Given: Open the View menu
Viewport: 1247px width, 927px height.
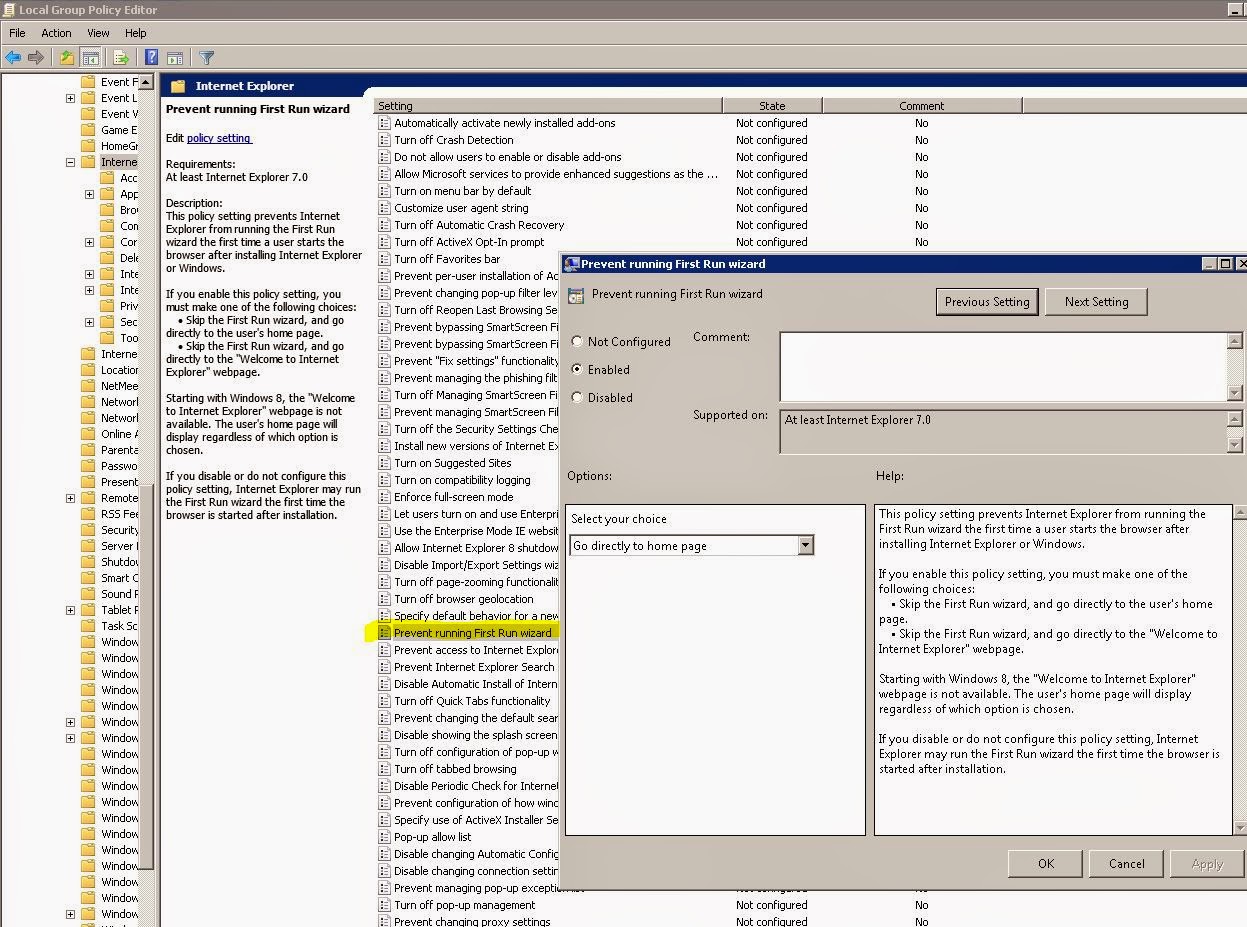Looking at the screenshot, I should (98, 33).
